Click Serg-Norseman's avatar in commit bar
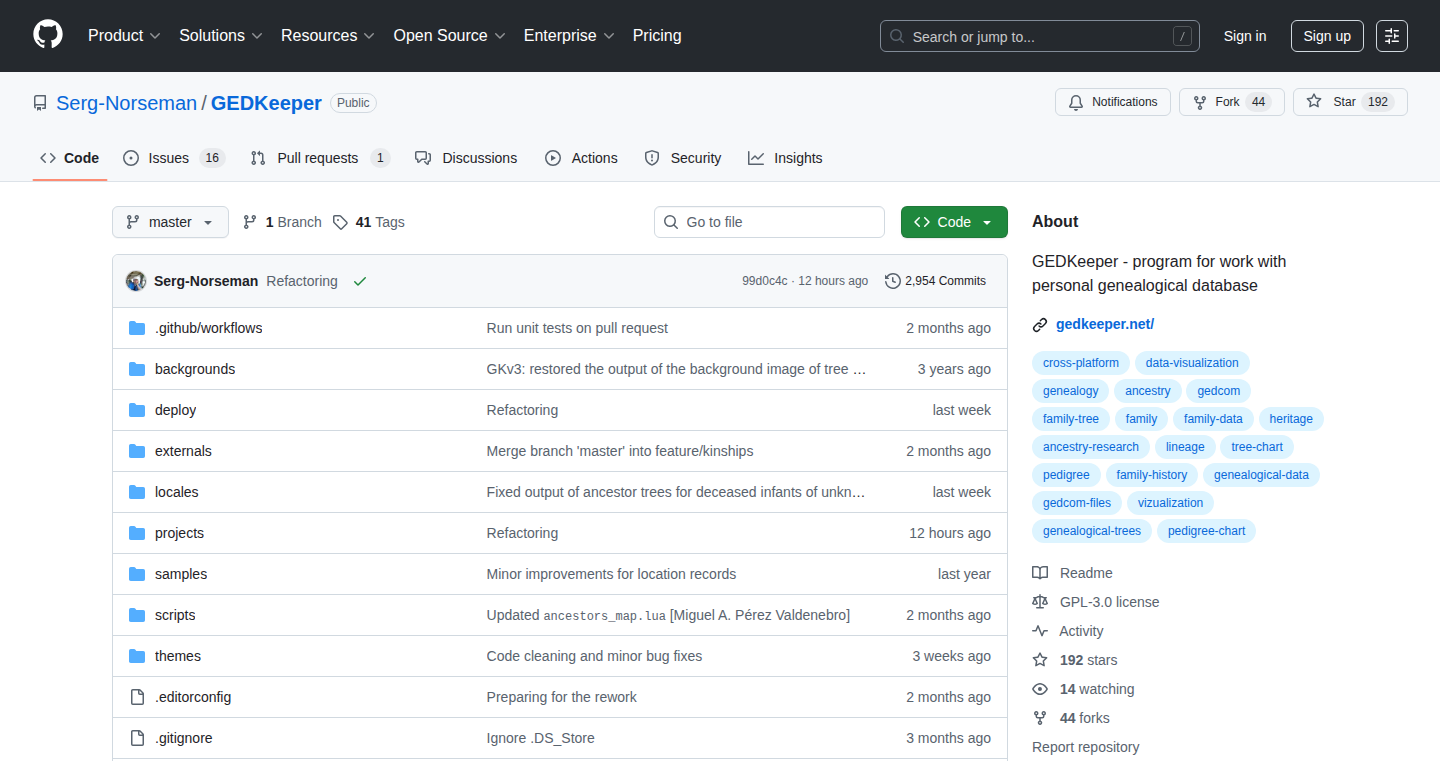Screen dimensions: 1440x761 point(136,281)
